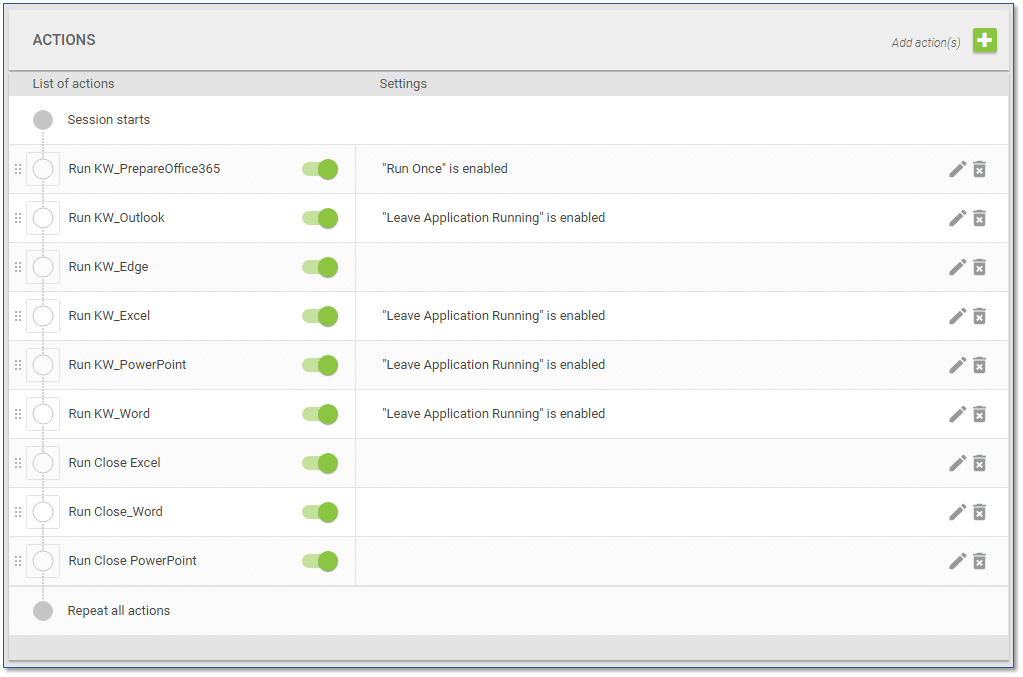Click drag handle of Run KW_Excel
Viewport: 1023px width, 677px height.
tap(18, 316)
